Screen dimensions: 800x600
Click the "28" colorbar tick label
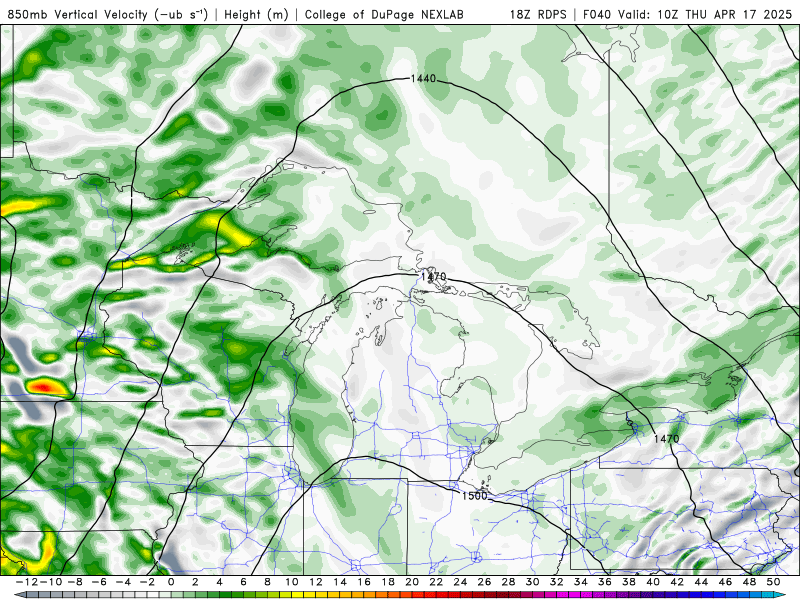pos(508,582)
